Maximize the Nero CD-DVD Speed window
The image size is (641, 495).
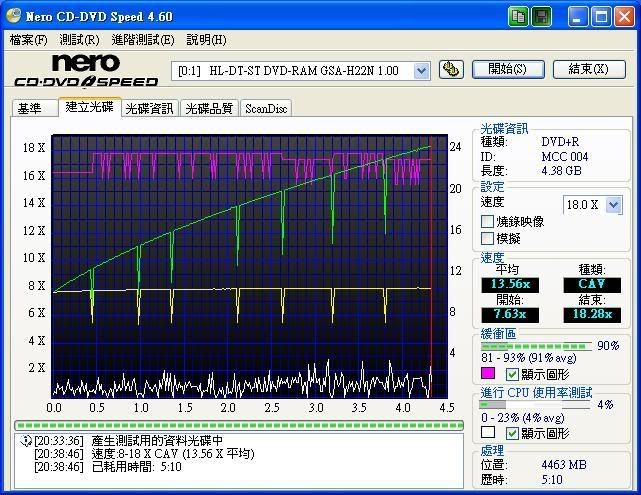pos(601,16)
